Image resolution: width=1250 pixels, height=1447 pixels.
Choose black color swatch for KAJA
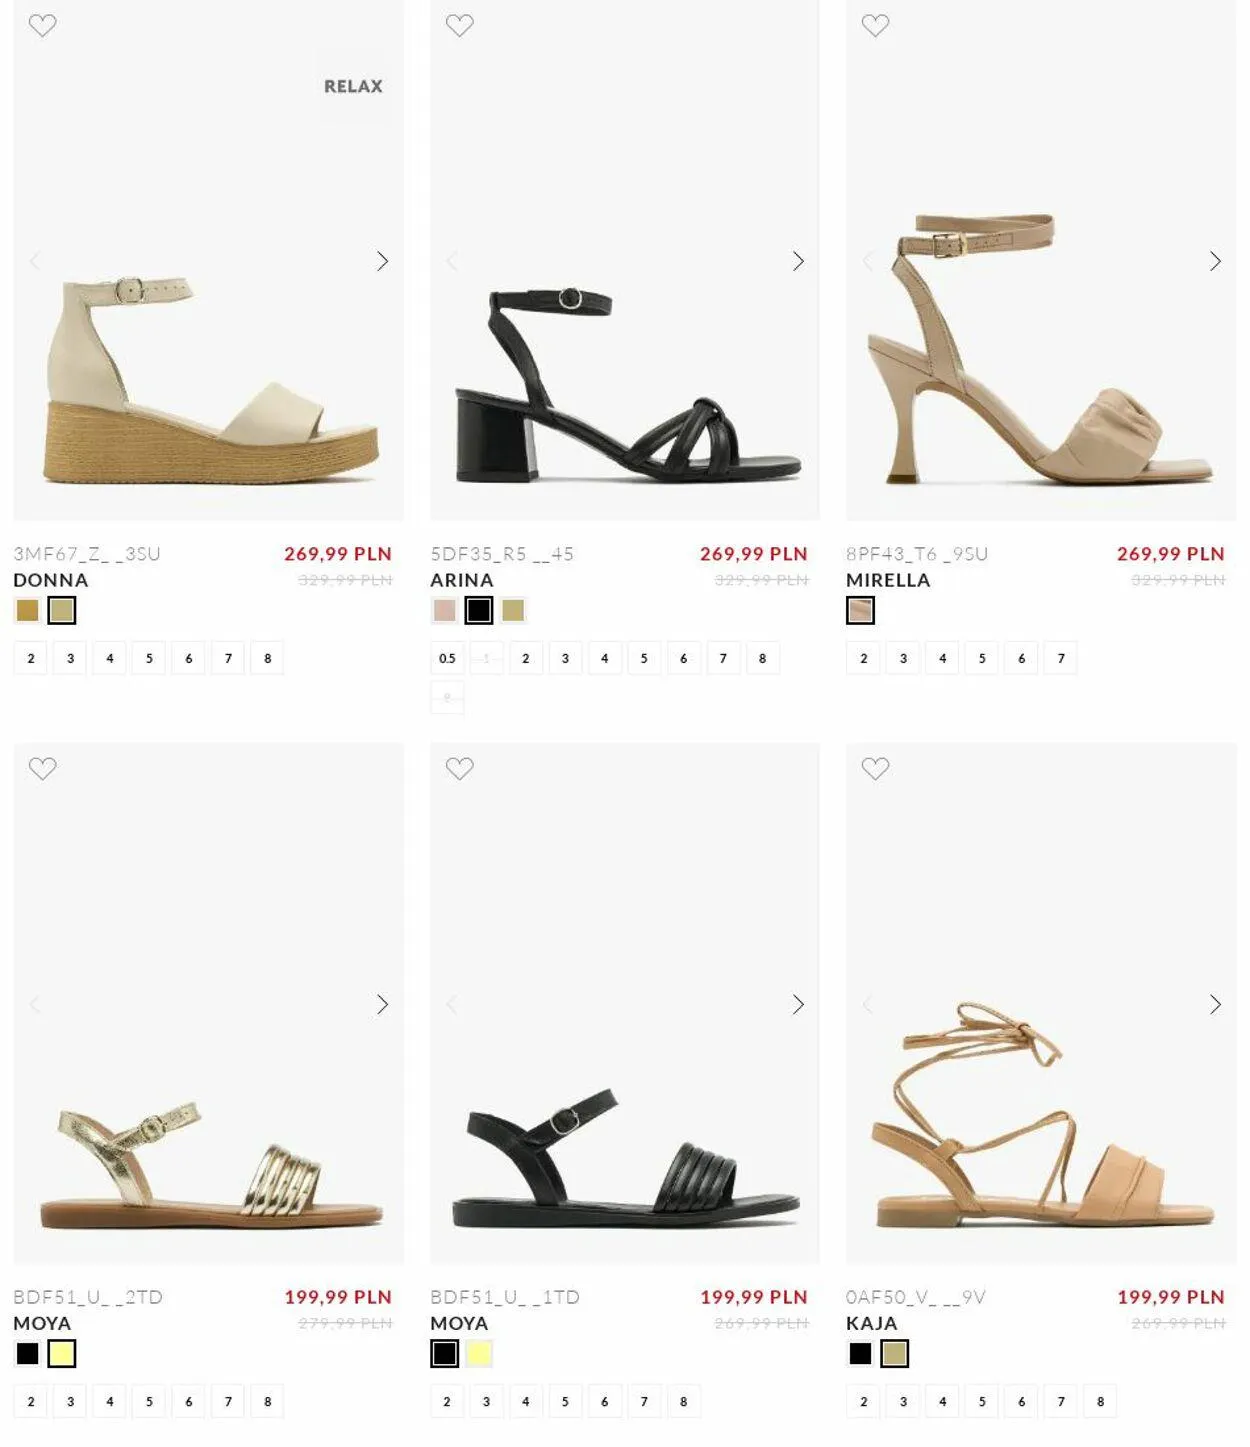click(860, 1353)
